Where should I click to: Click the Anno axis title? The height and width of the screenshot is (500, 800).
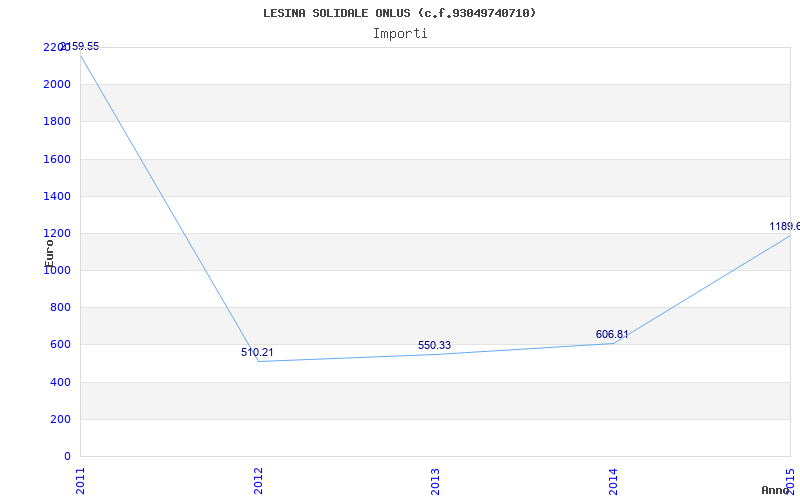click(x=775, y=490)
